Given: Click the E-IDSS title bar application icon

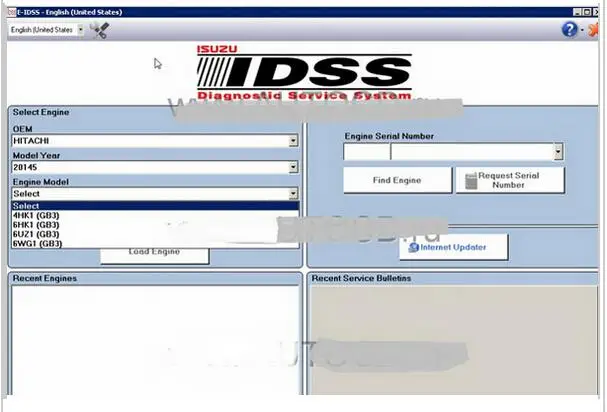Looking at the screenshot, I should coord(12,12).
